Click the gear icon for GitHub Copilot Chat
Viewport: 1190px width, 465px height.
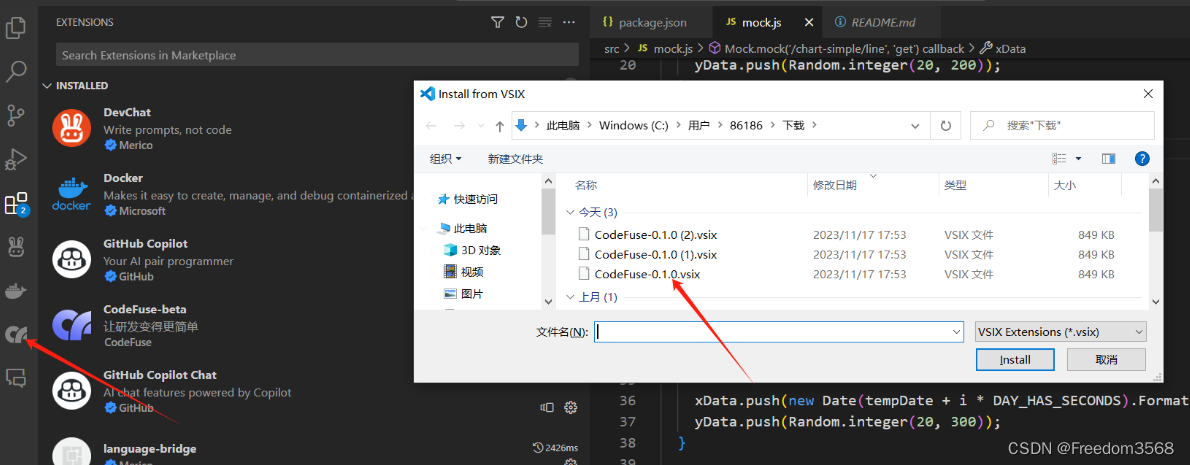coord(571,407)
